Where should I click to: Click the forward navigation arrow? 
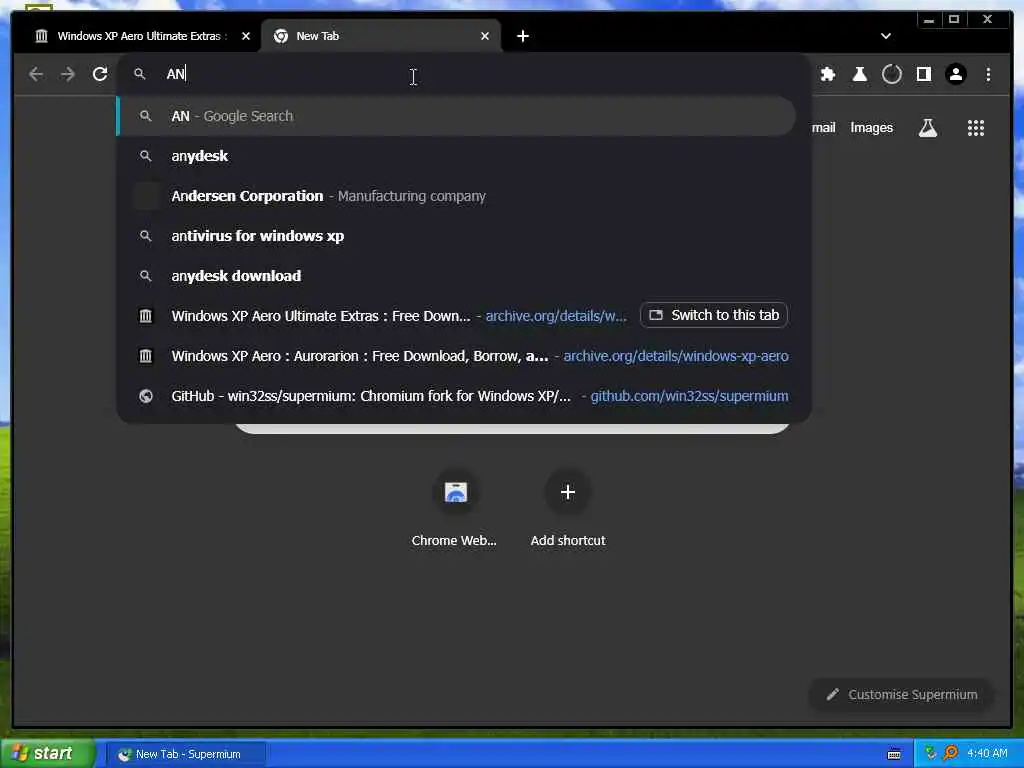(x=68, y=74)
